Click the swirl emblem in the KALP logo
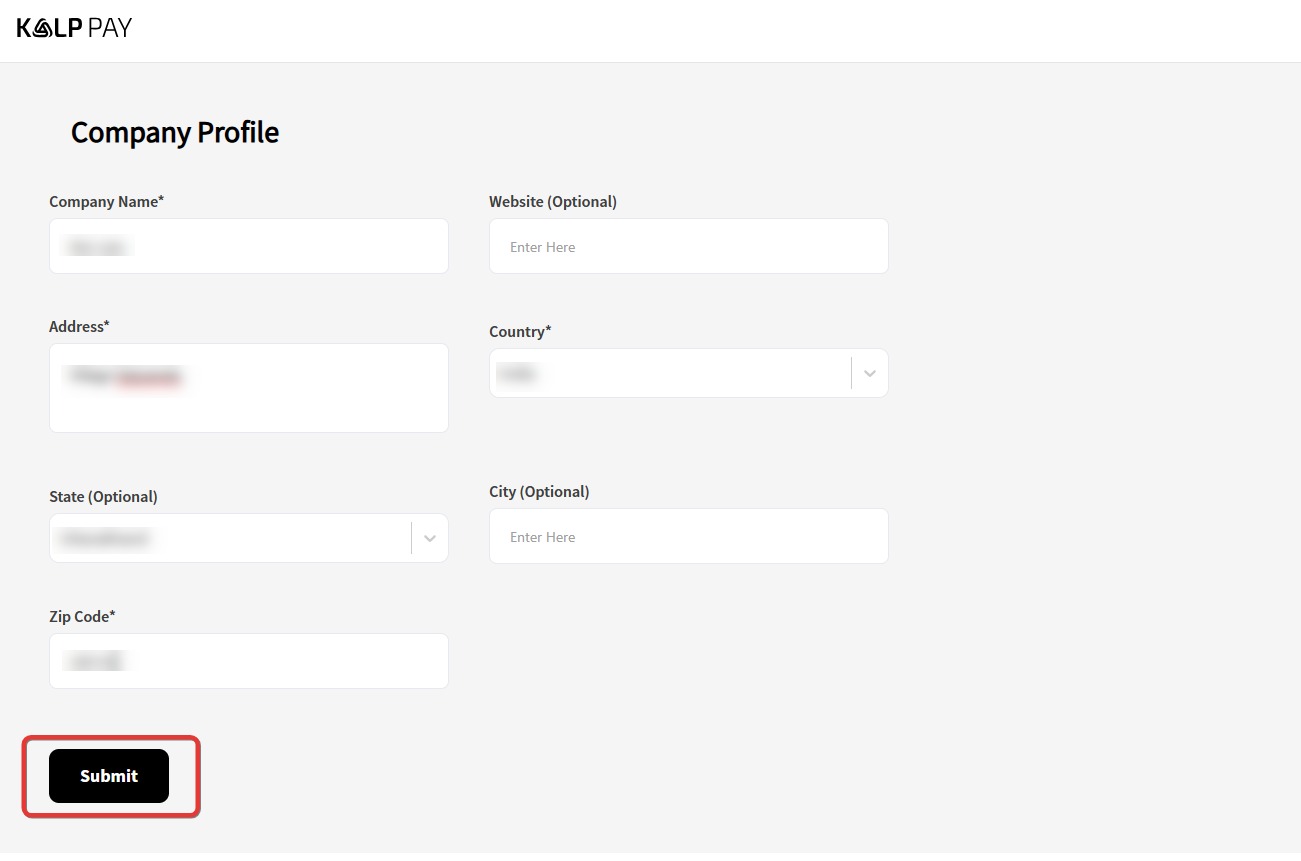The width and height of the screenshot is (1301, 861). [42, 28]
